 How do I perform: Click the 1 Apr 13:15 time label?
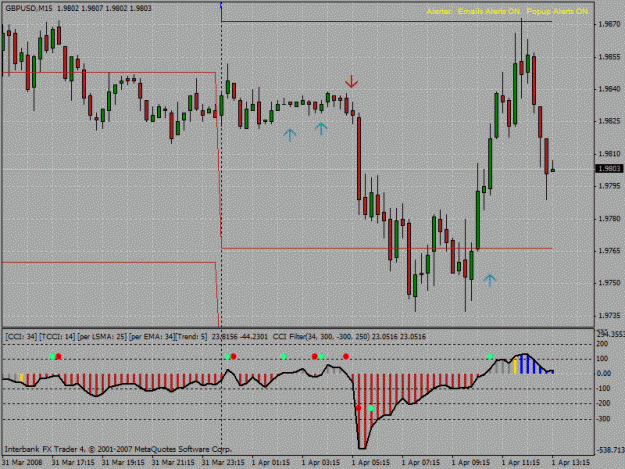571,463
